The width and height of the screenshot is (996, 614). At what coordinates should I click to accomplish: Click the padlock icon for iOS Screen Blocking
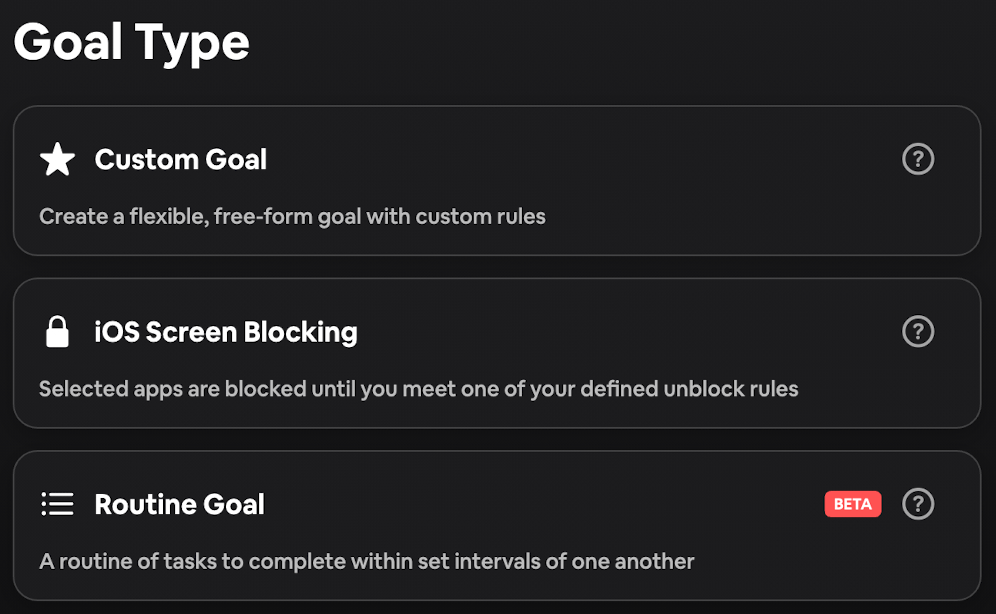(x=57, y=331)
